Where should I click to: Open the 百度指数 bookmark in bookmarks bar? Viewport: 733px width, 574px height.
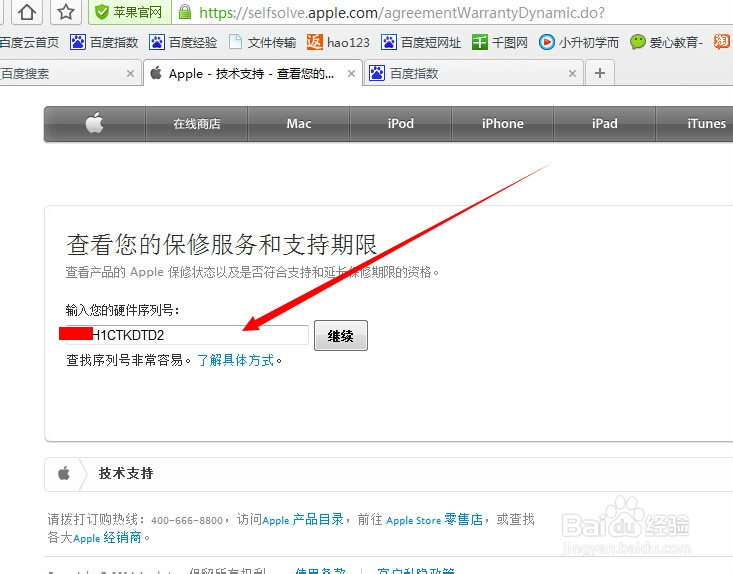(104, 43)
